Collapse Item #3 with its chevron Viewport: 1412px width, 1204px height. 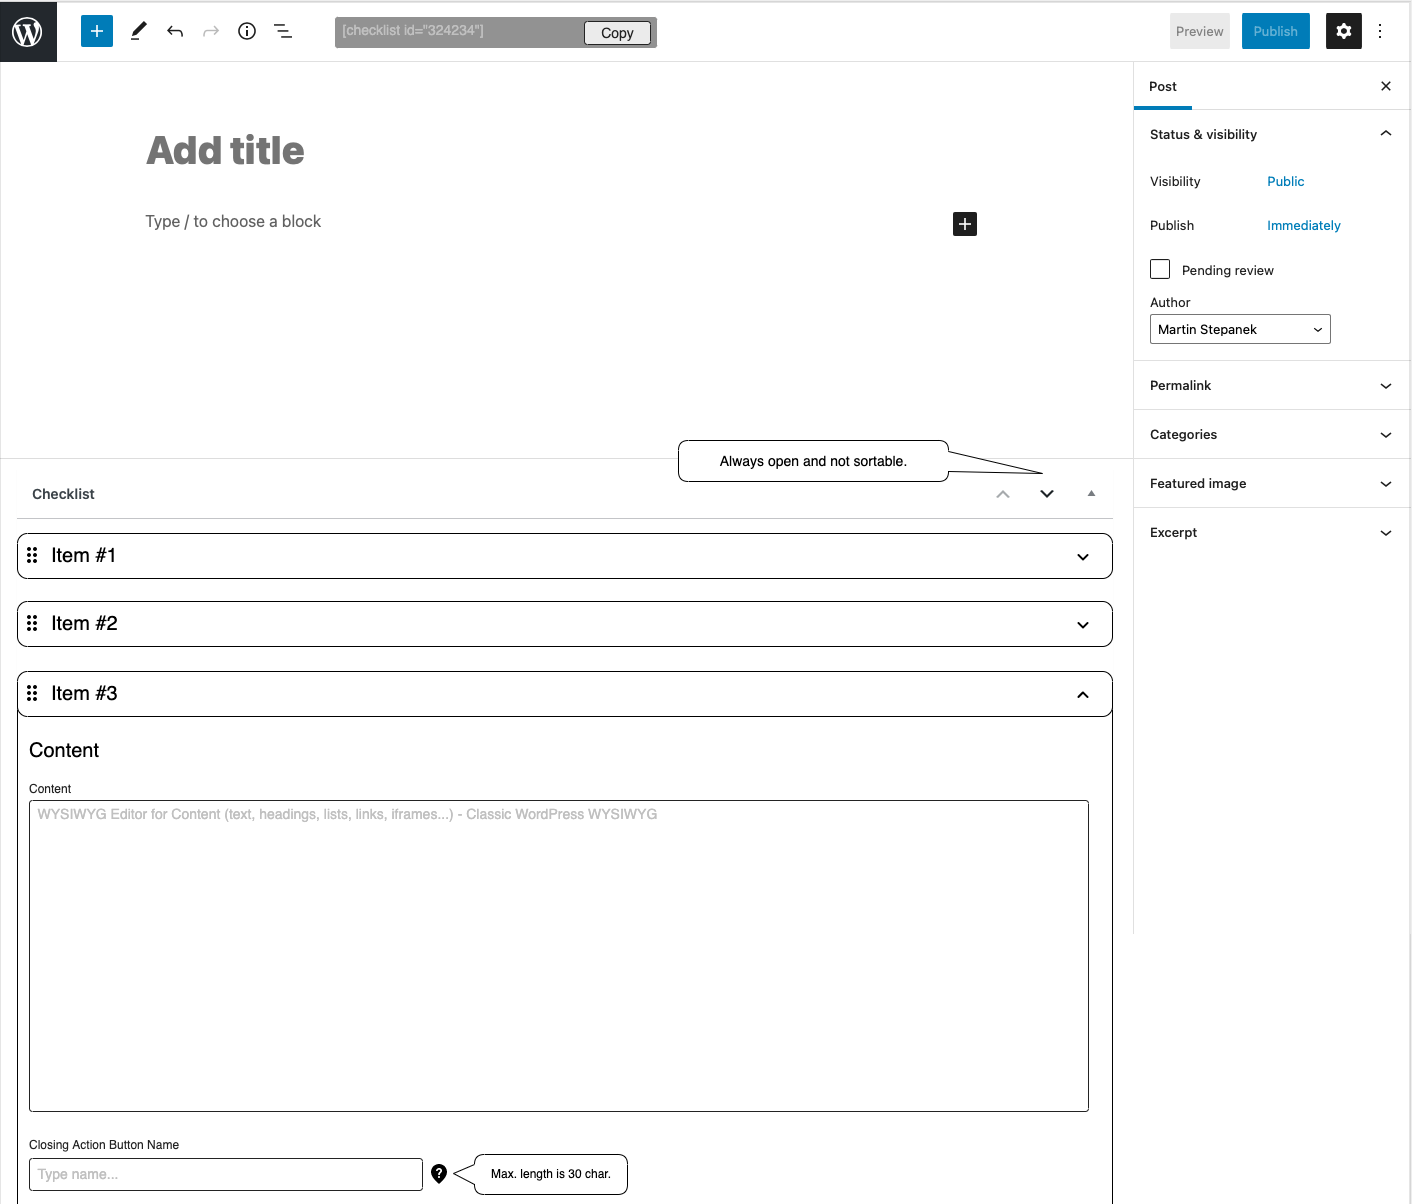1080,693
